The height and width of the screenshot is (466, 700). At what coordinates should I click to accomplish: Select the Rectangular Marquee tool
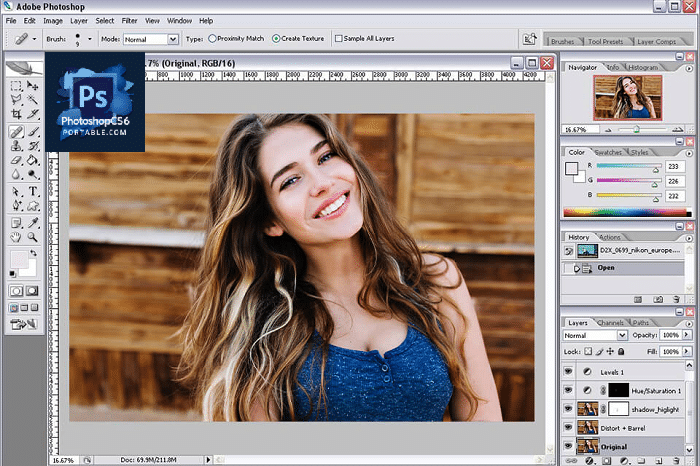tap(16, 86)
